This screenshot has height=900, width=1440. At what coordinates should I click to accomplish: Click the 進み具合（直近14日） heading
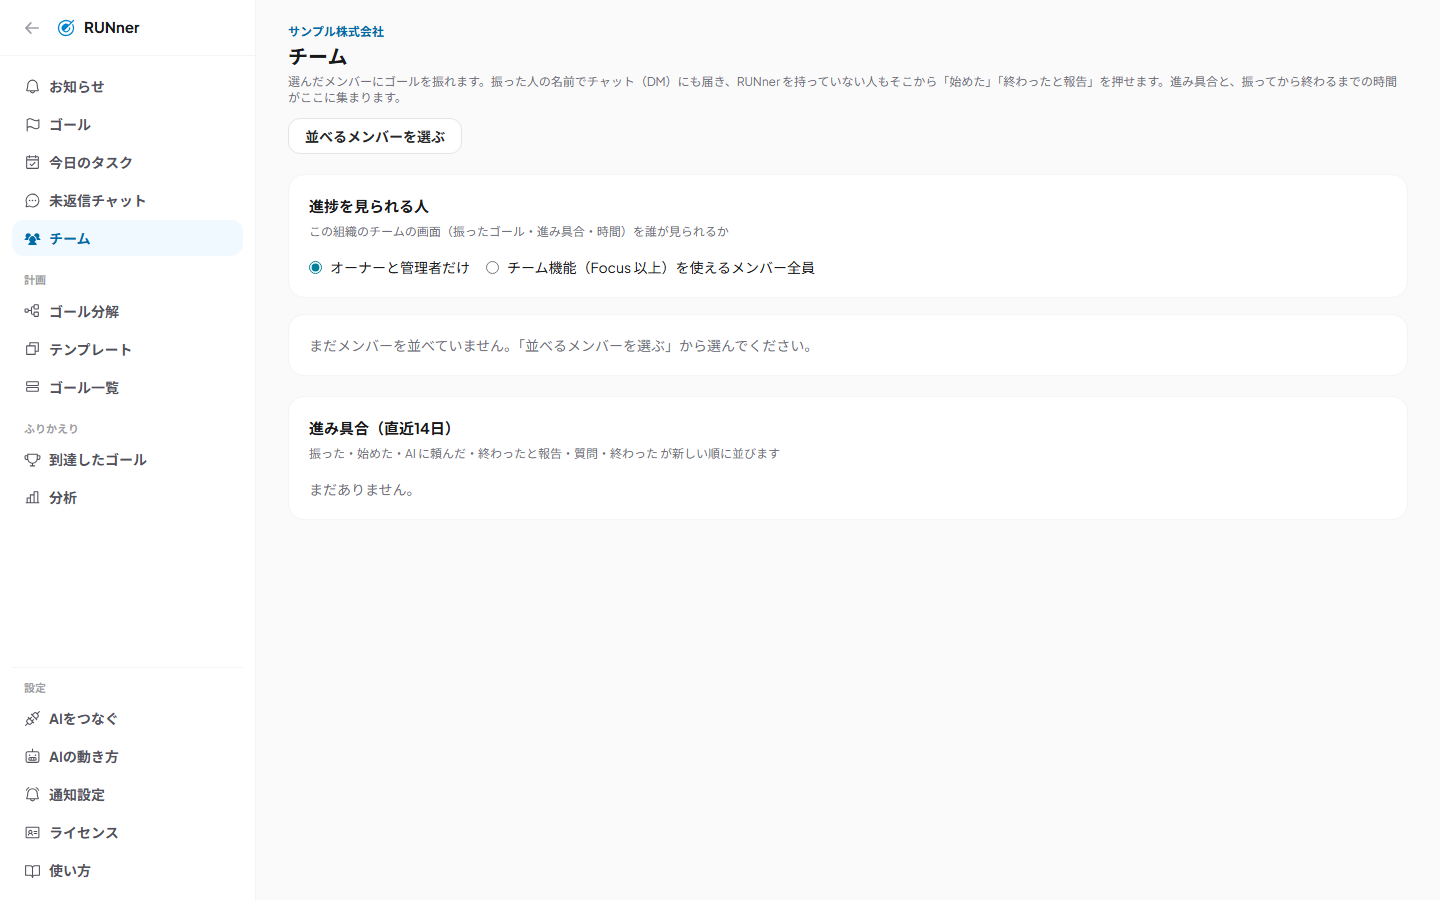(384, 428)
